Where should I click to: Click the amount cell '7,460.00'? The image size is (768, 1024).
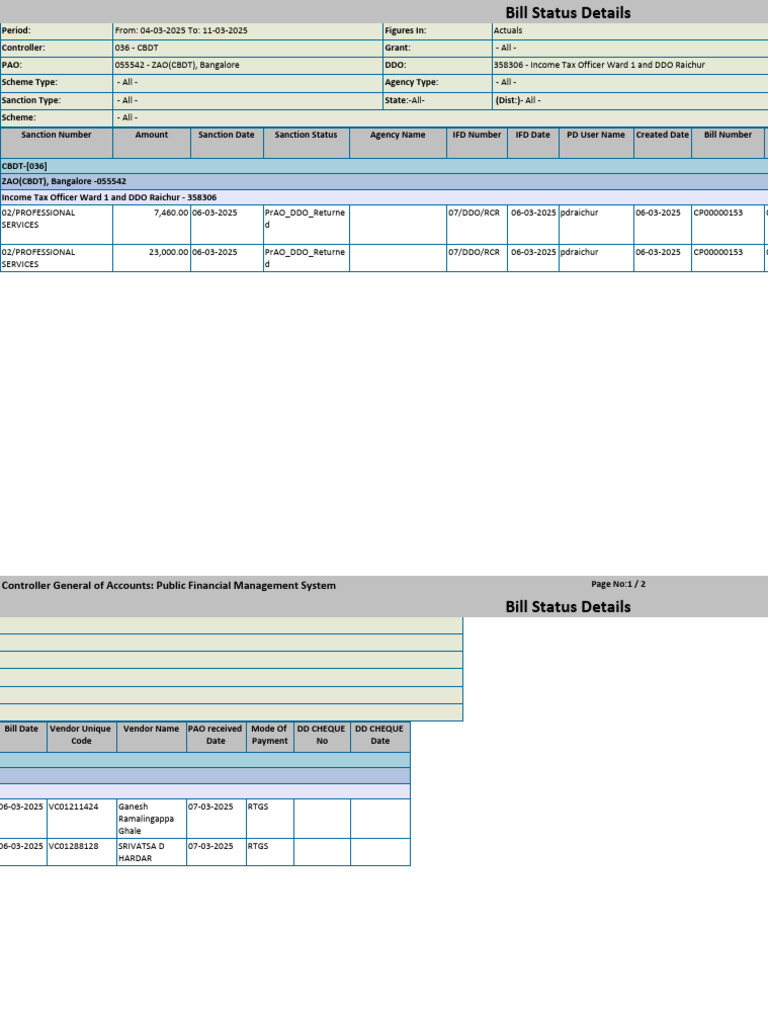(x=171, y=213)
